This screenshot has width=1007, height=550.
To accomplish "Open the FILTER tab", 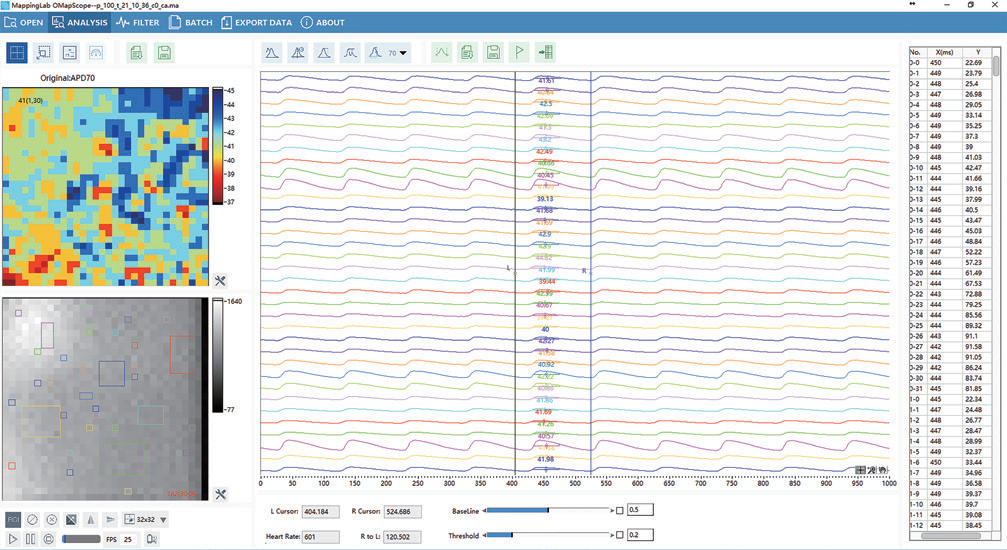I will point(138,22).
